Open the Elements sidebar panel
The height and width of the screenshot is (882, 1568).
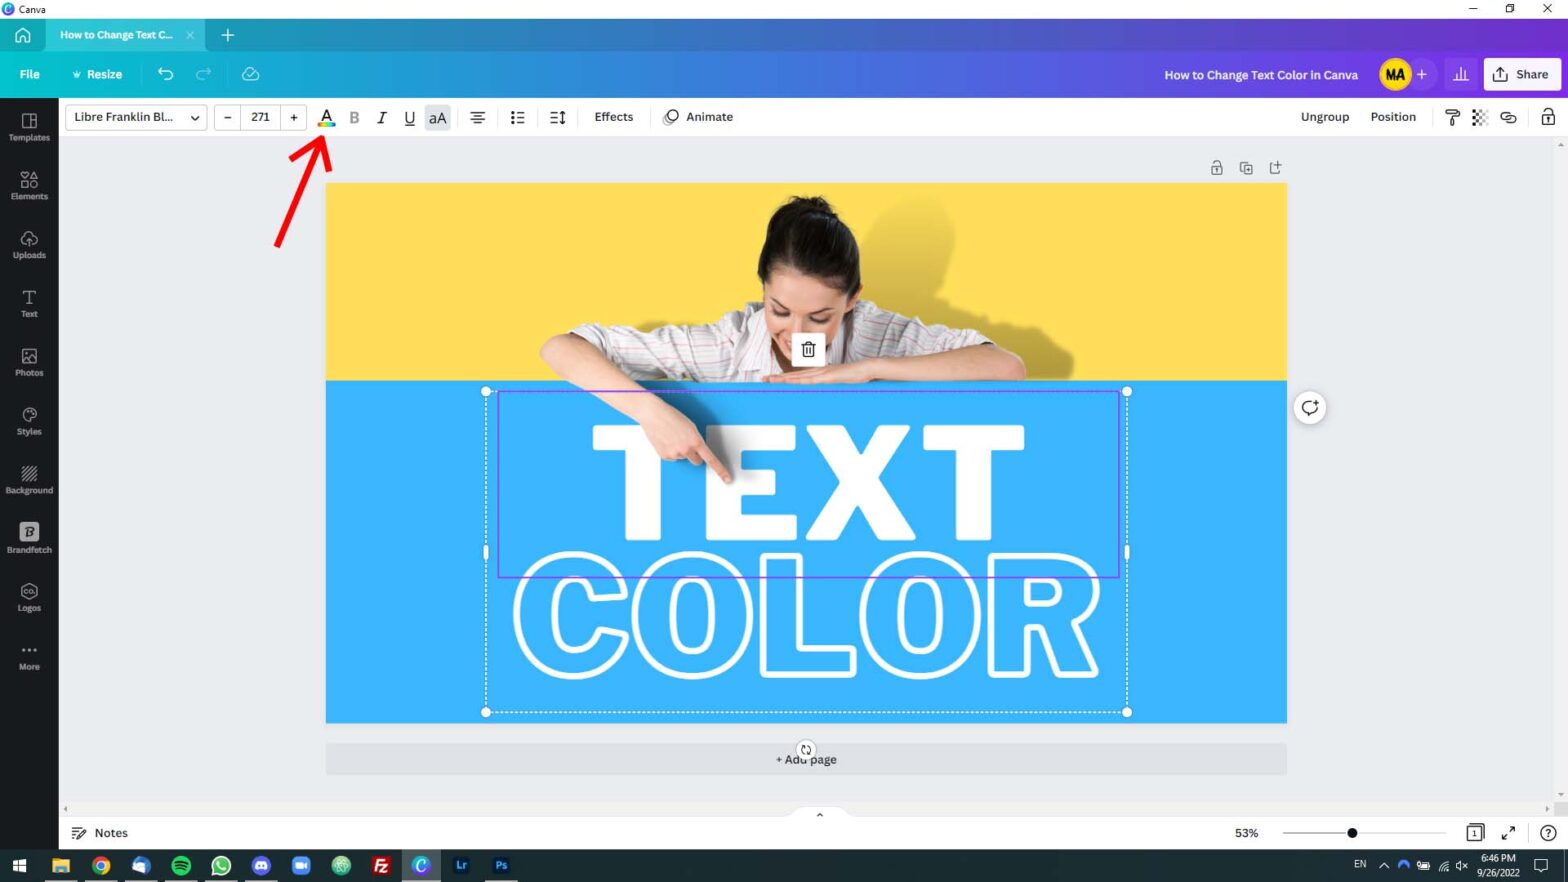(29, 185)
